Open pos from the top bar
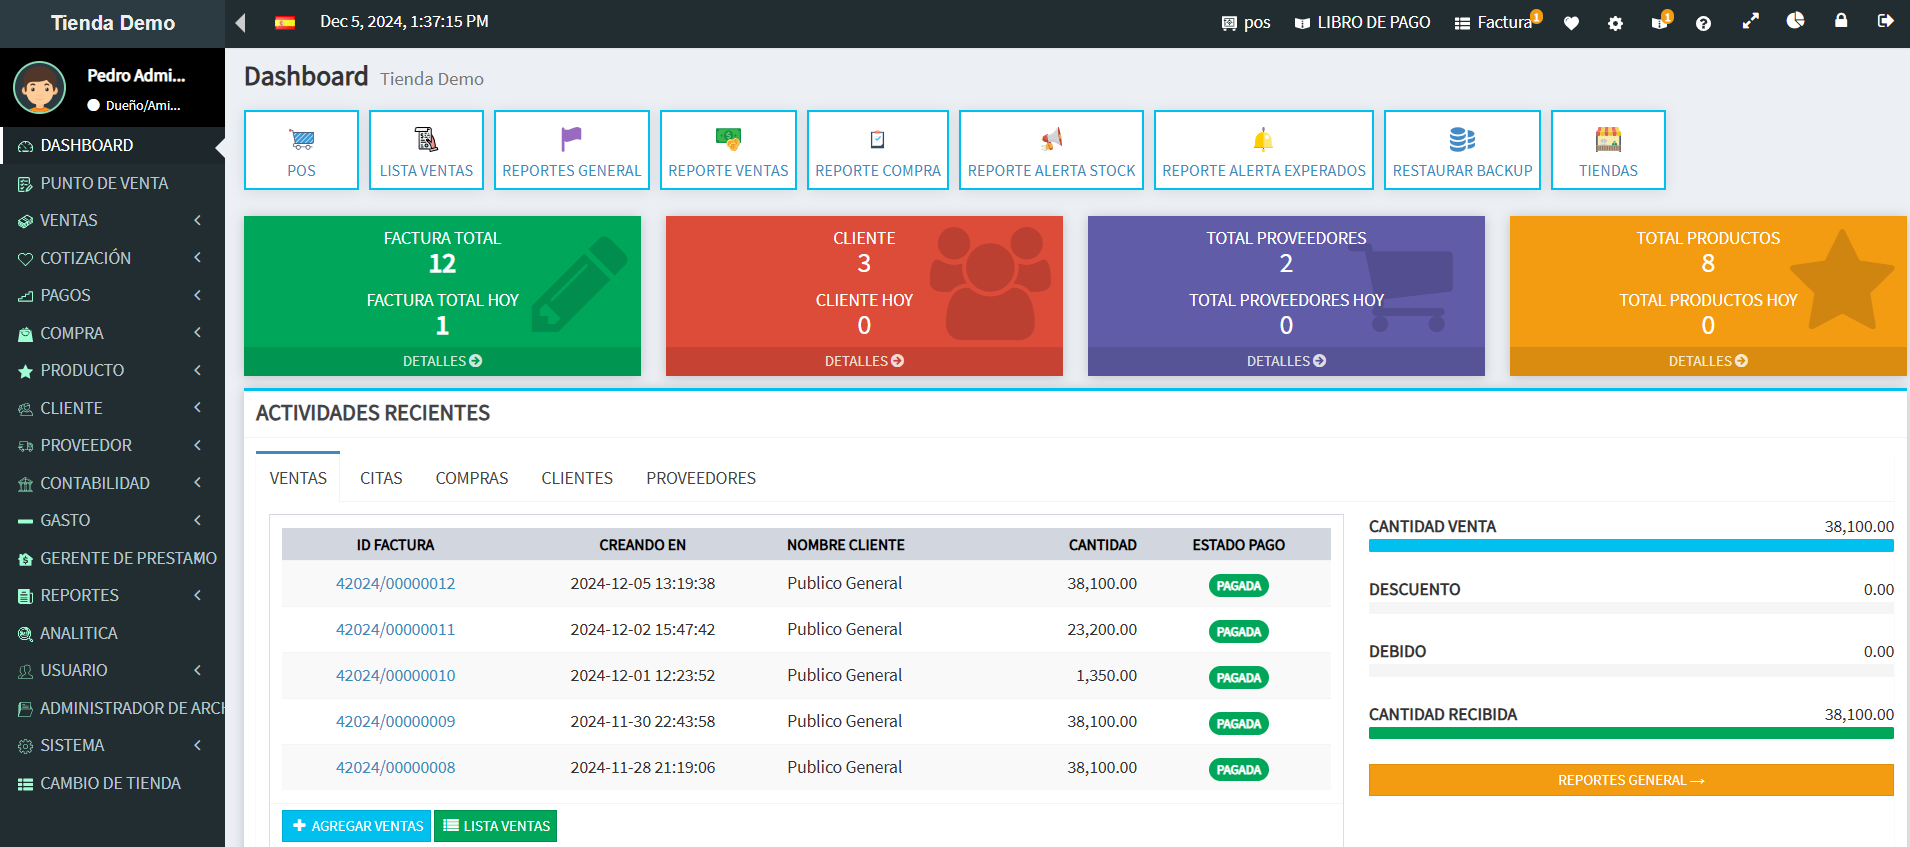Viewport: 1910px width, 847px height. tap(1246, 22)
